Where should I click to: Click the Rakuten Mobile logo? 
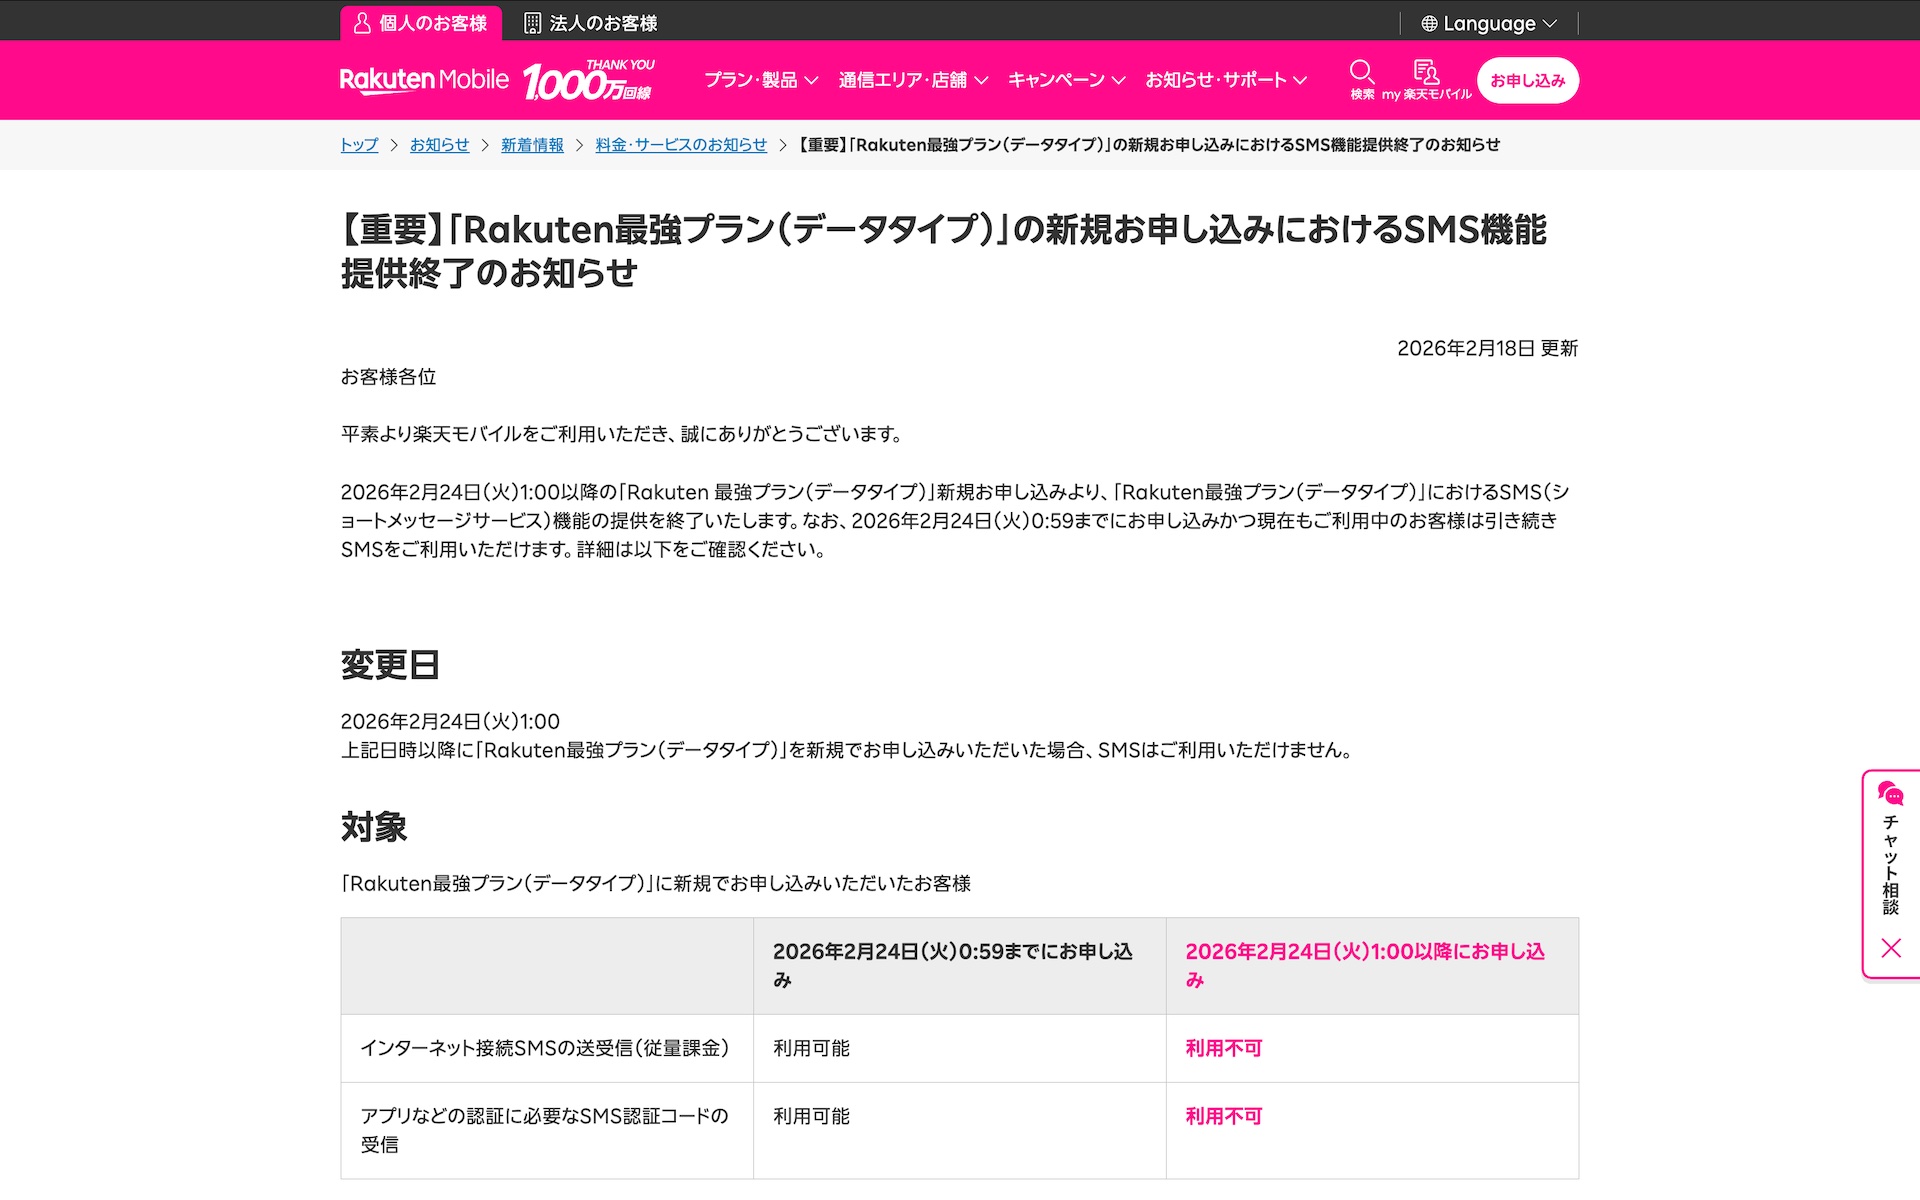(x=424, y=80)
